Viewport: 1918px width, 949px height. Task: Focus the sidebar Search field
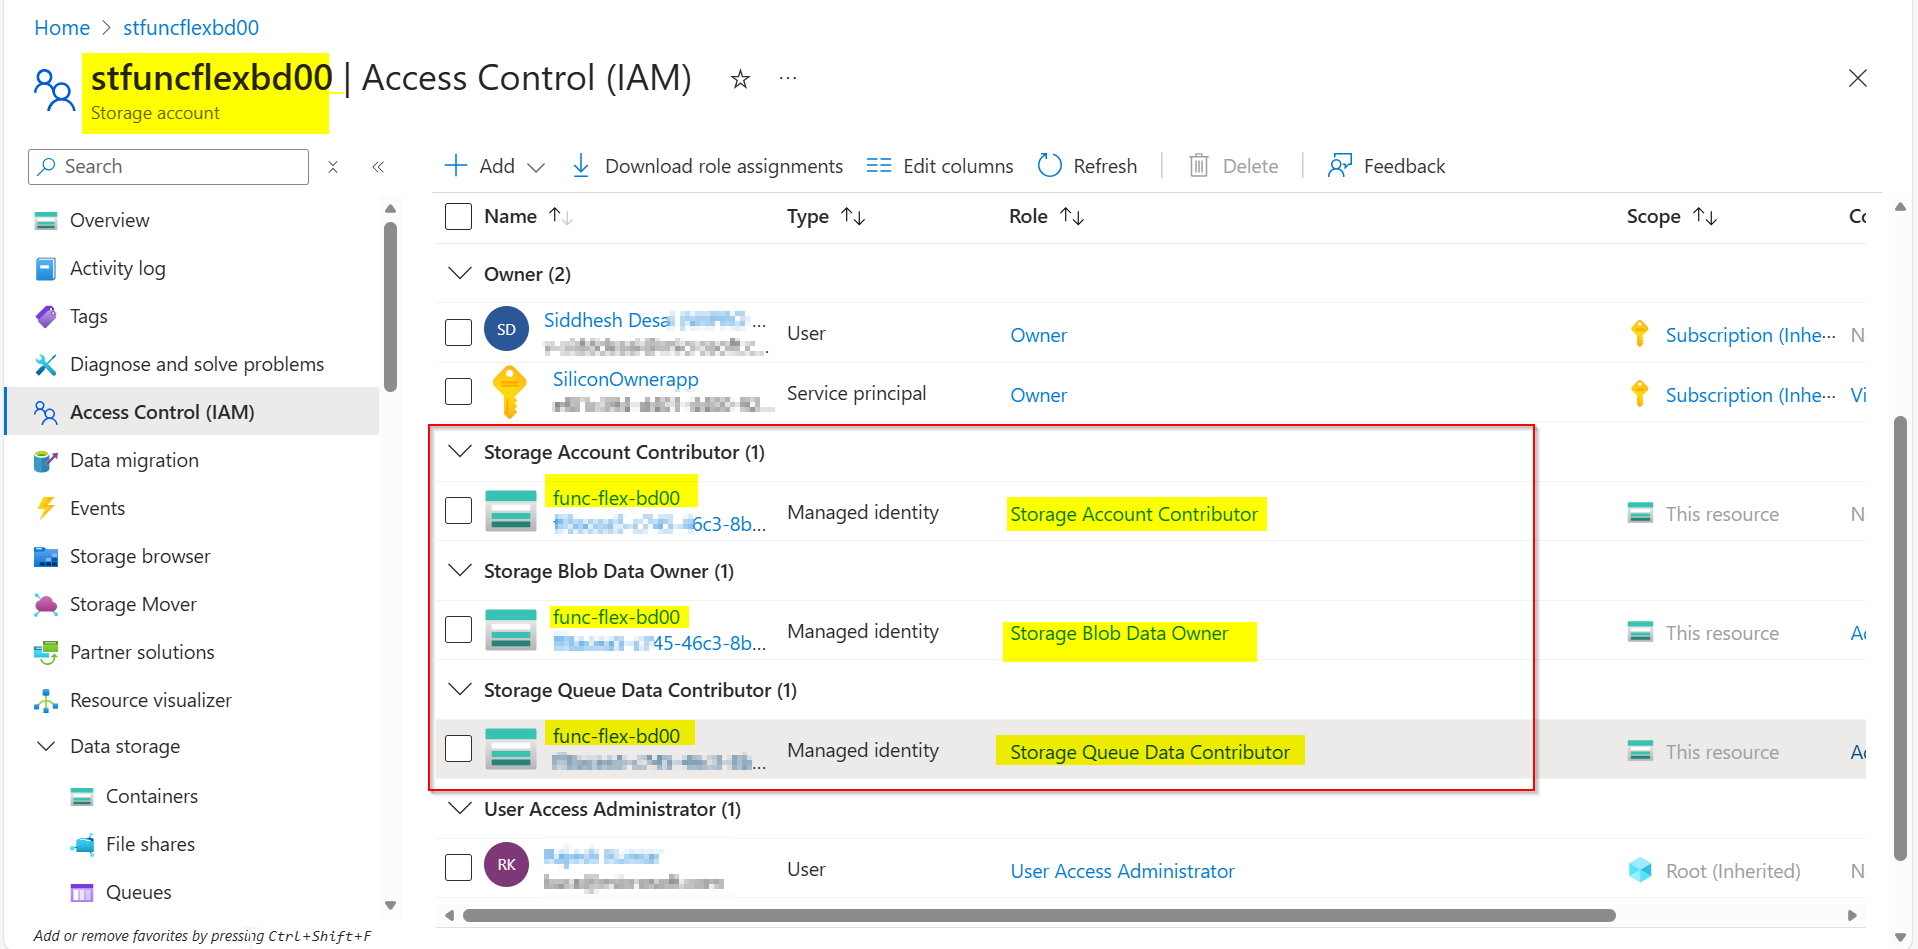(168, 167)
